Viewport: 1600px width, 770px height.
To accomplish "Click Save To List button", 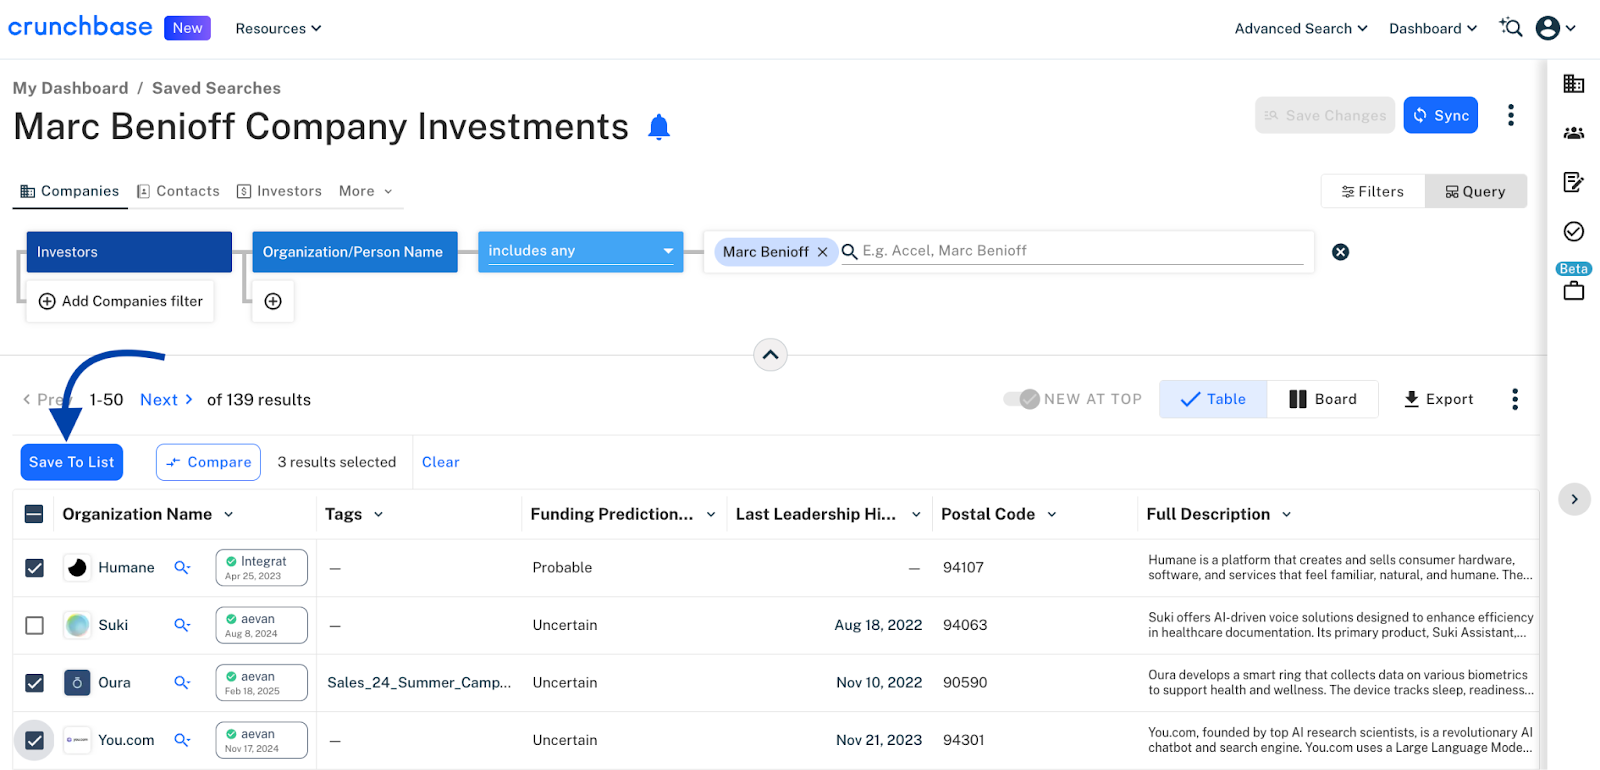I will [72, 462].
